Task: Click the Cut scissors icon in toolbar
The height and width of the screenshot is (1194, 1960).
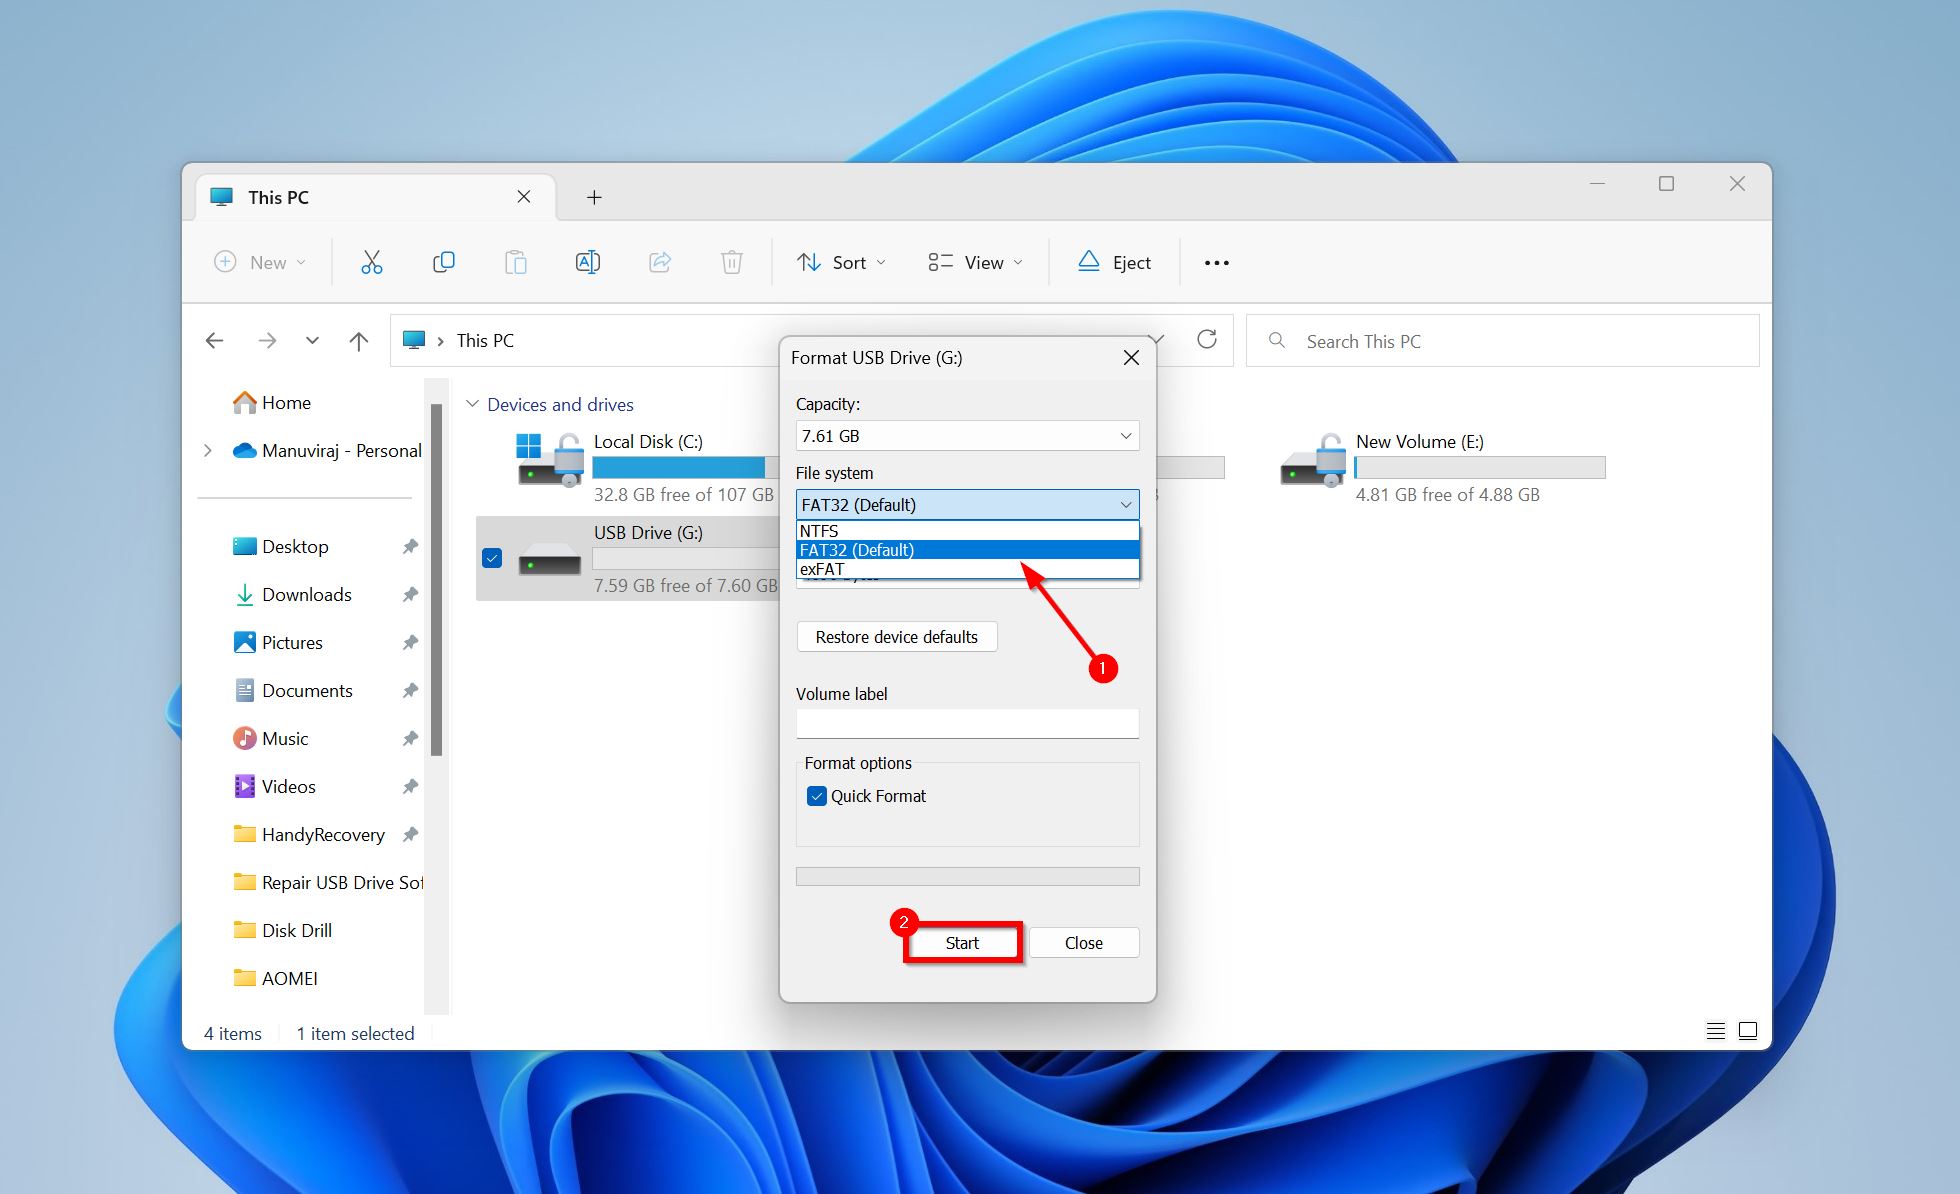Action: pyautogui.click(x=371, y=262)
